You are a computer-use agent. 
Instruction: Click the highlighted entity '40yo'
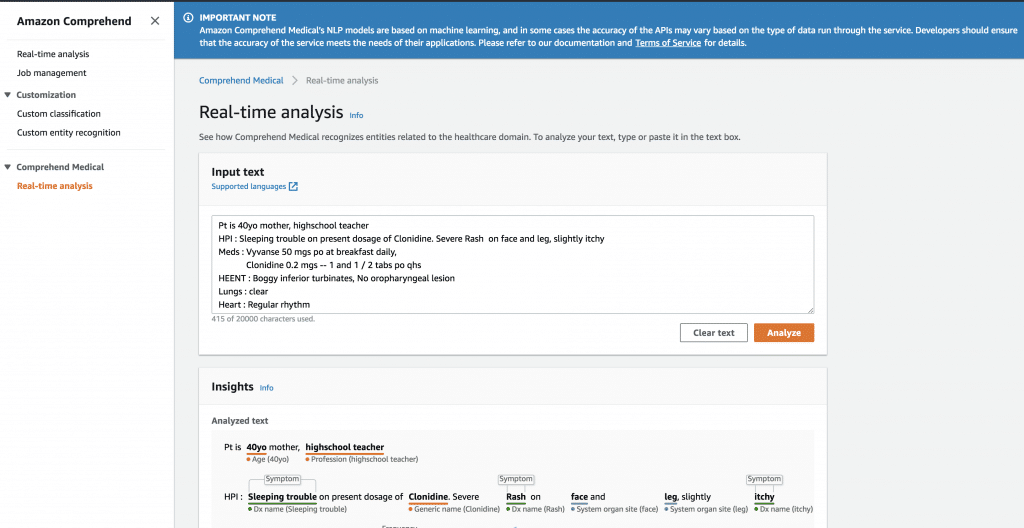257,447
